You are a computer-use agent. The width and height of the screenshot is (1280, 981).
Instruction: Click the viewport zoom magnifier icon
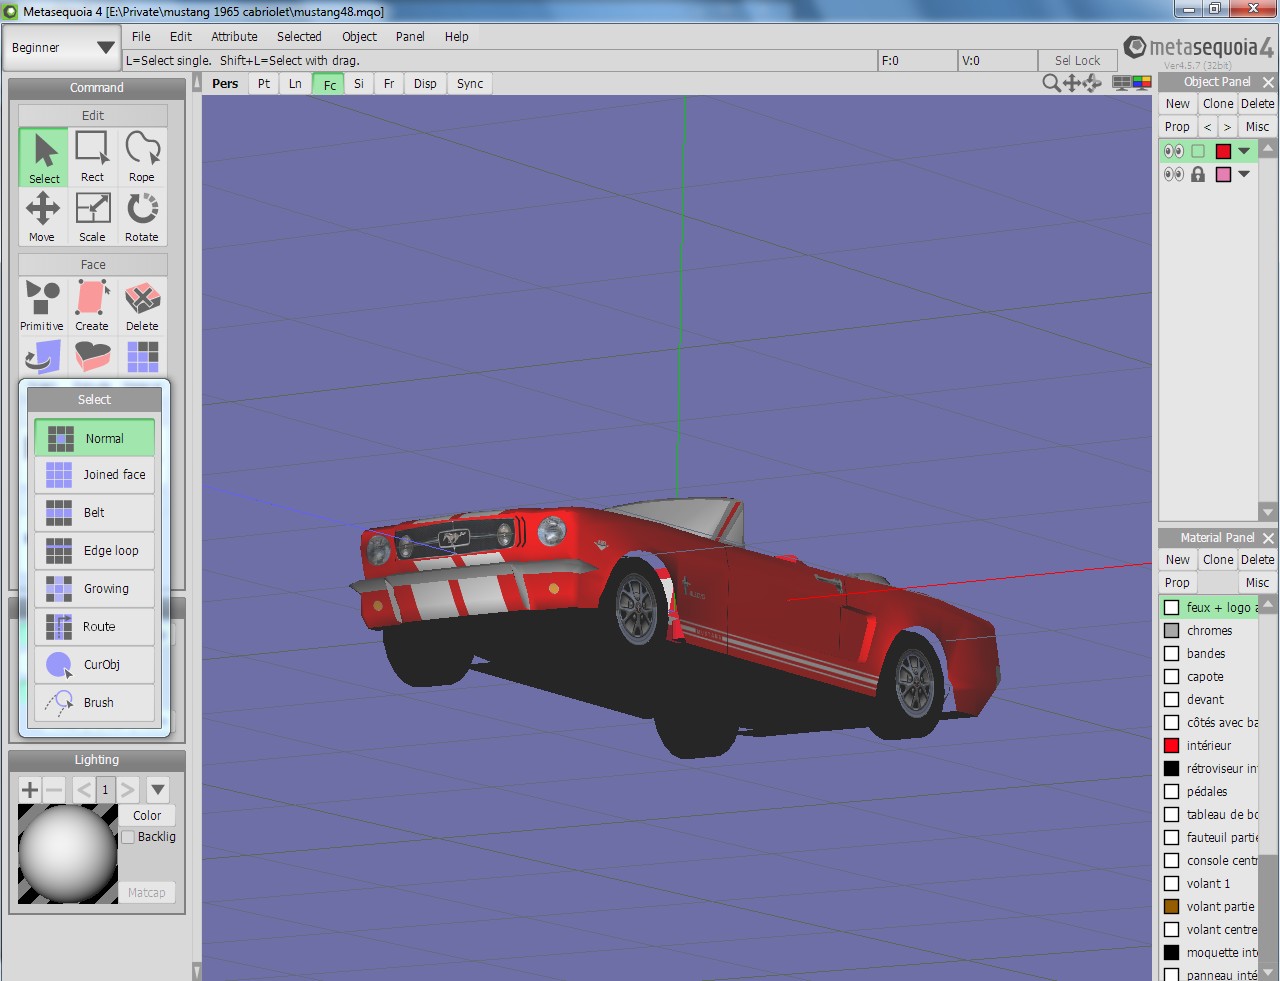tap(1051, 83)
